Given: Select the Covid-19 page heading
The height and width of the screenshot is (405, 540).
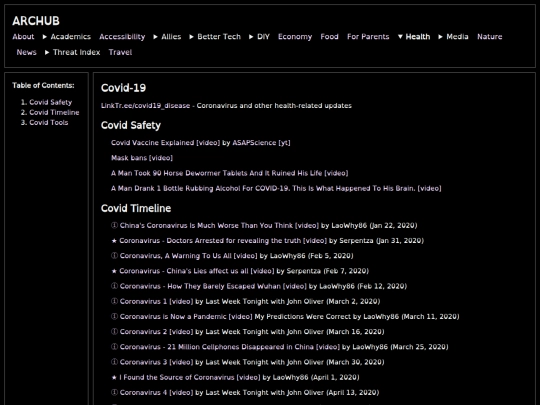Looking at the screenshot, I should pos(123,88).
